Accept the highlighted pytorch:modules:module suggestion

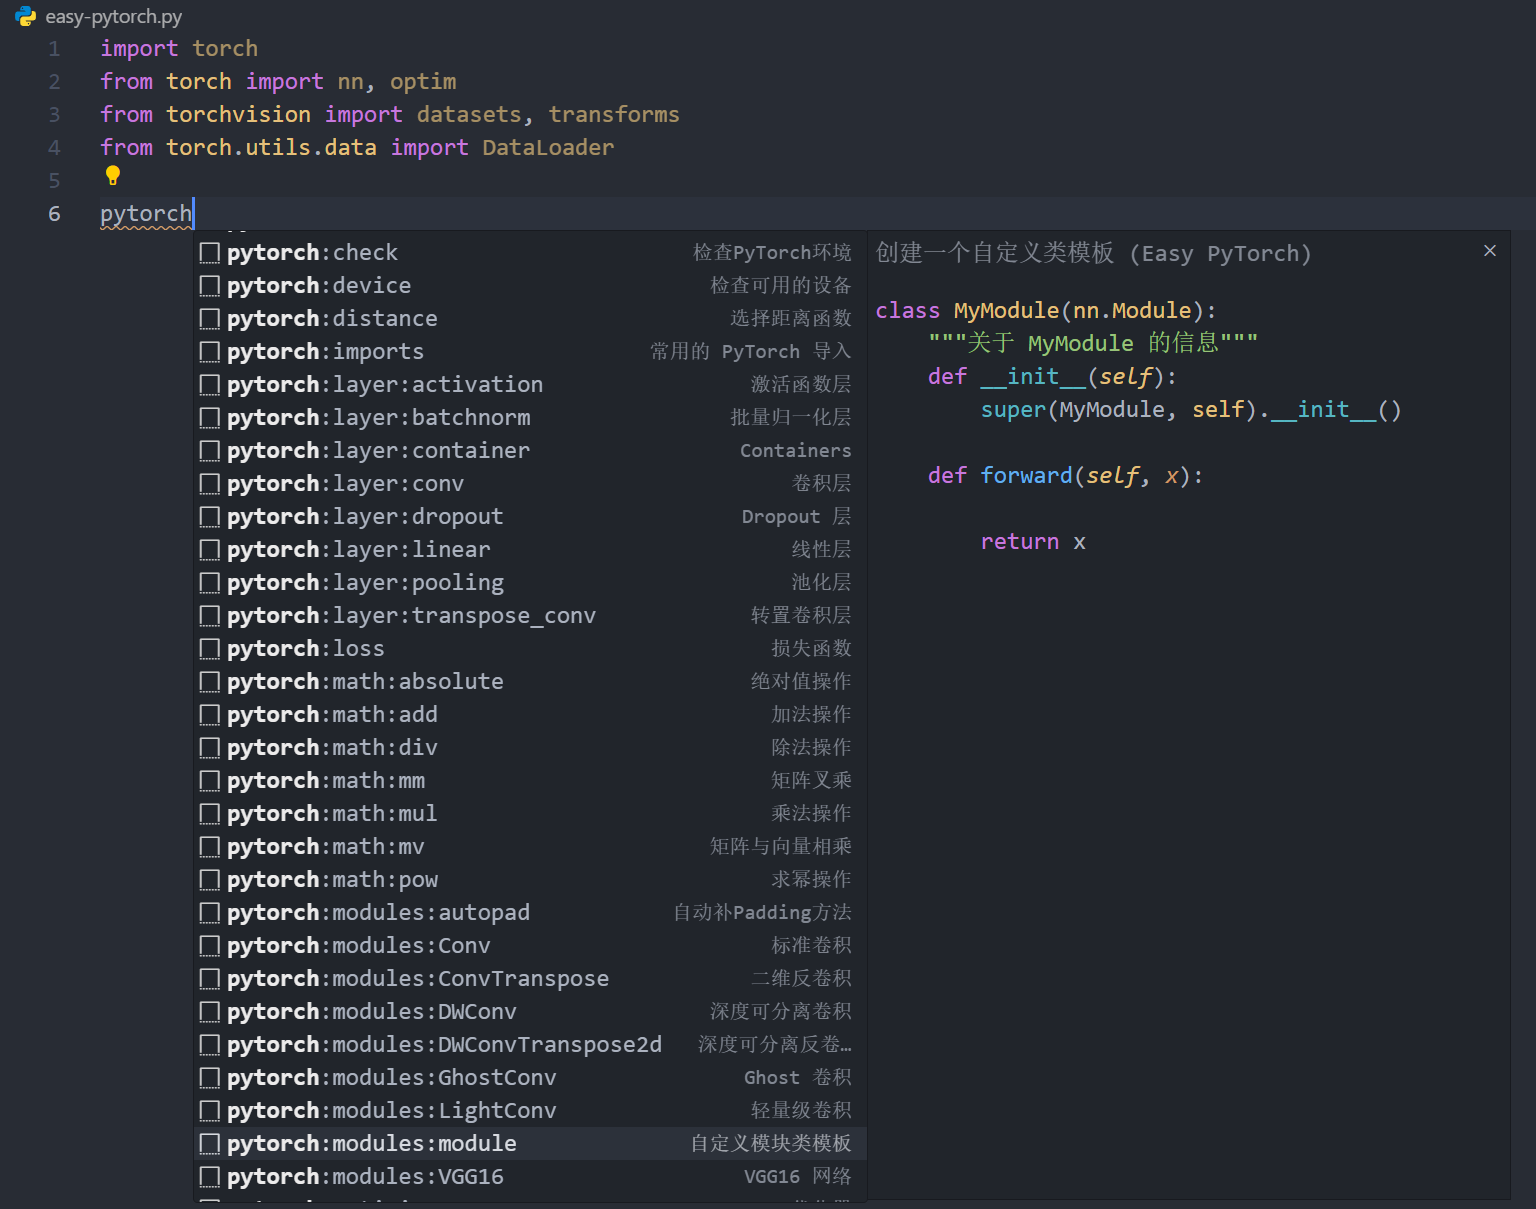pos(530,1144)
